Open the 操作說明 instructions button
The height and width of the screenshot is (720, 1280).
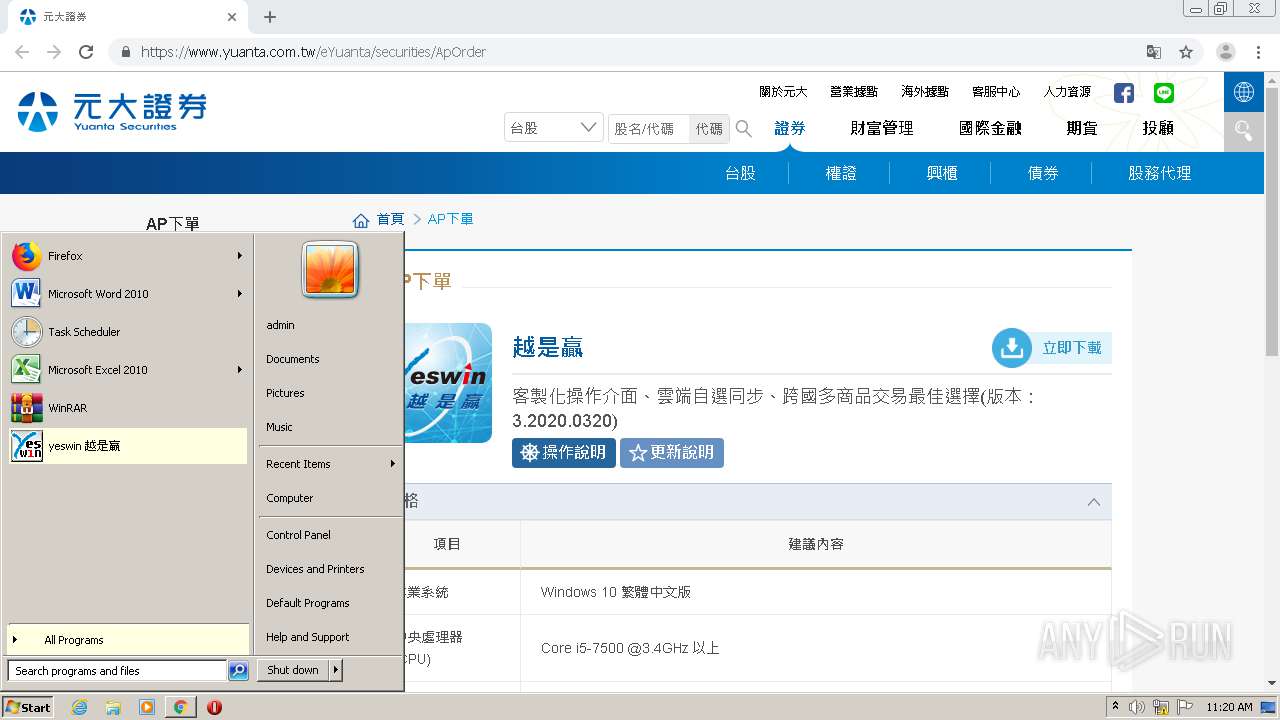pyautogui.click(x=564, y=453)
